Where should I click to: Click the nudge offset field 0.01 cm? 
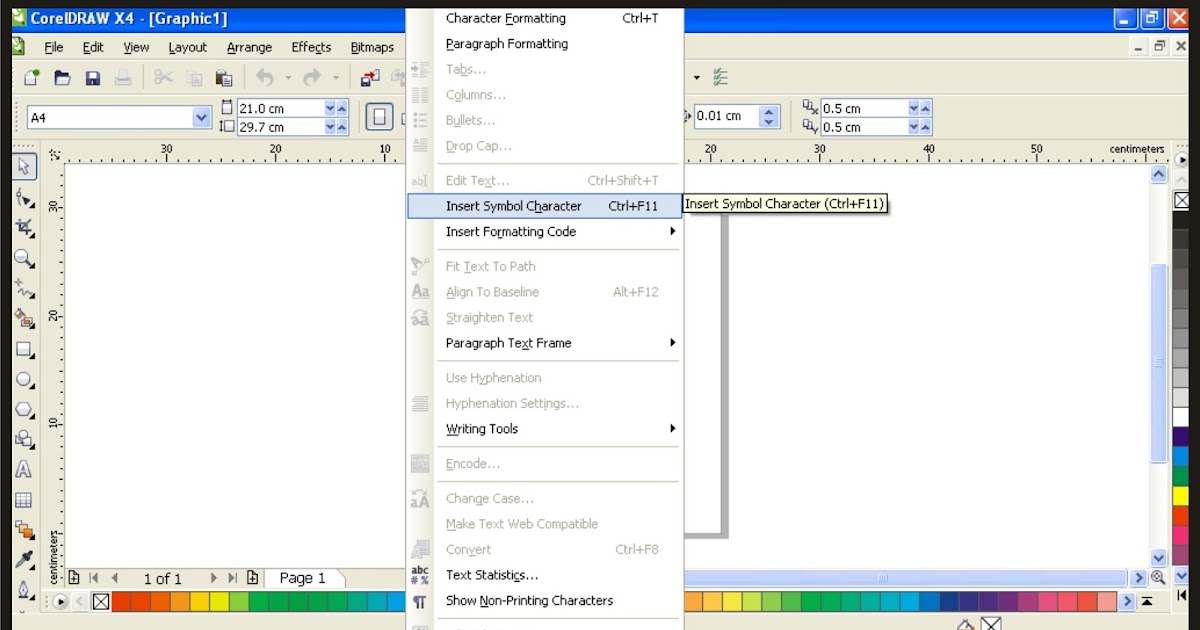(x=726, y=116)
